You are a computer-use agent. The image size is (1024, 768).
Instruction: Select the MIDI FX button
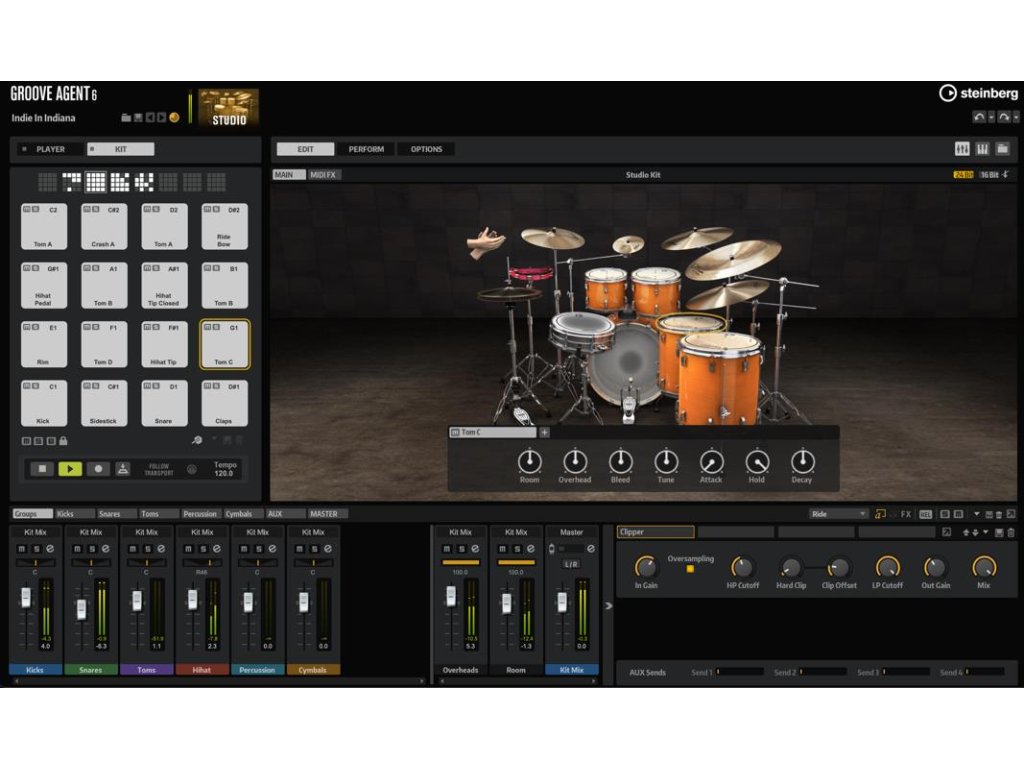pos(324,175)
